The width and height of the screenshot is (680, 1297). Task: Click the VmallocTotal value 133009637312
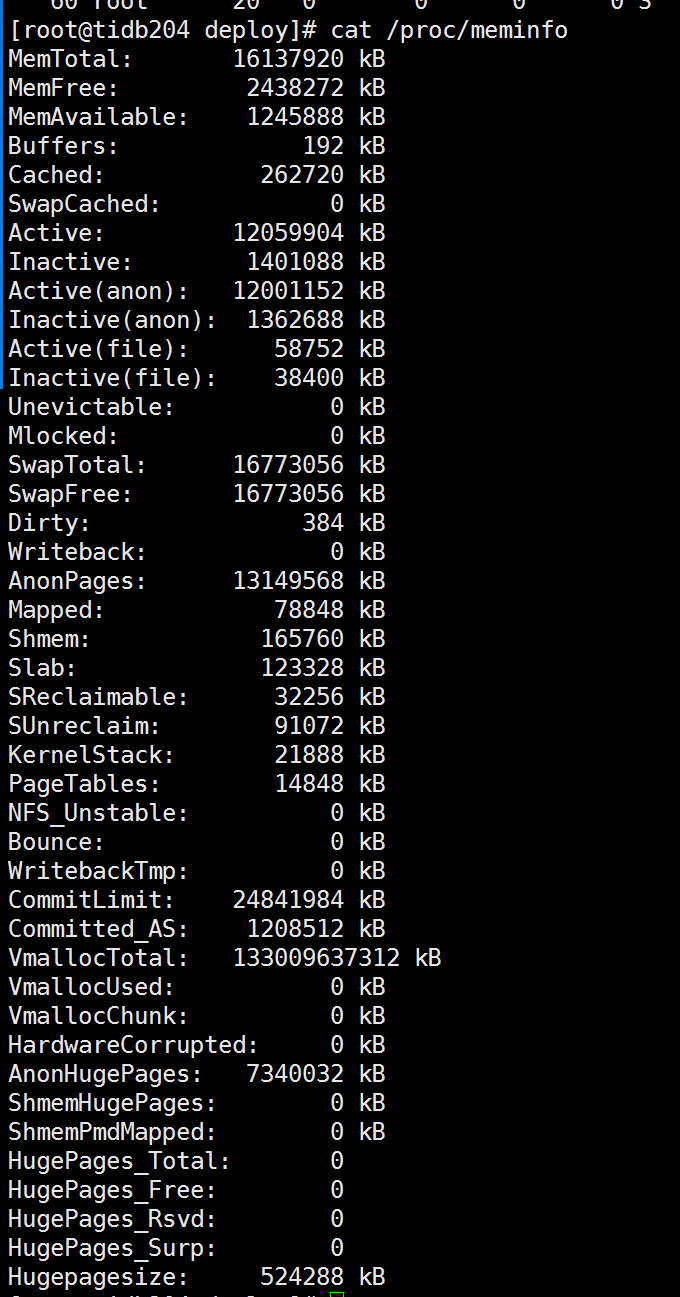click(x=316, y=958)
